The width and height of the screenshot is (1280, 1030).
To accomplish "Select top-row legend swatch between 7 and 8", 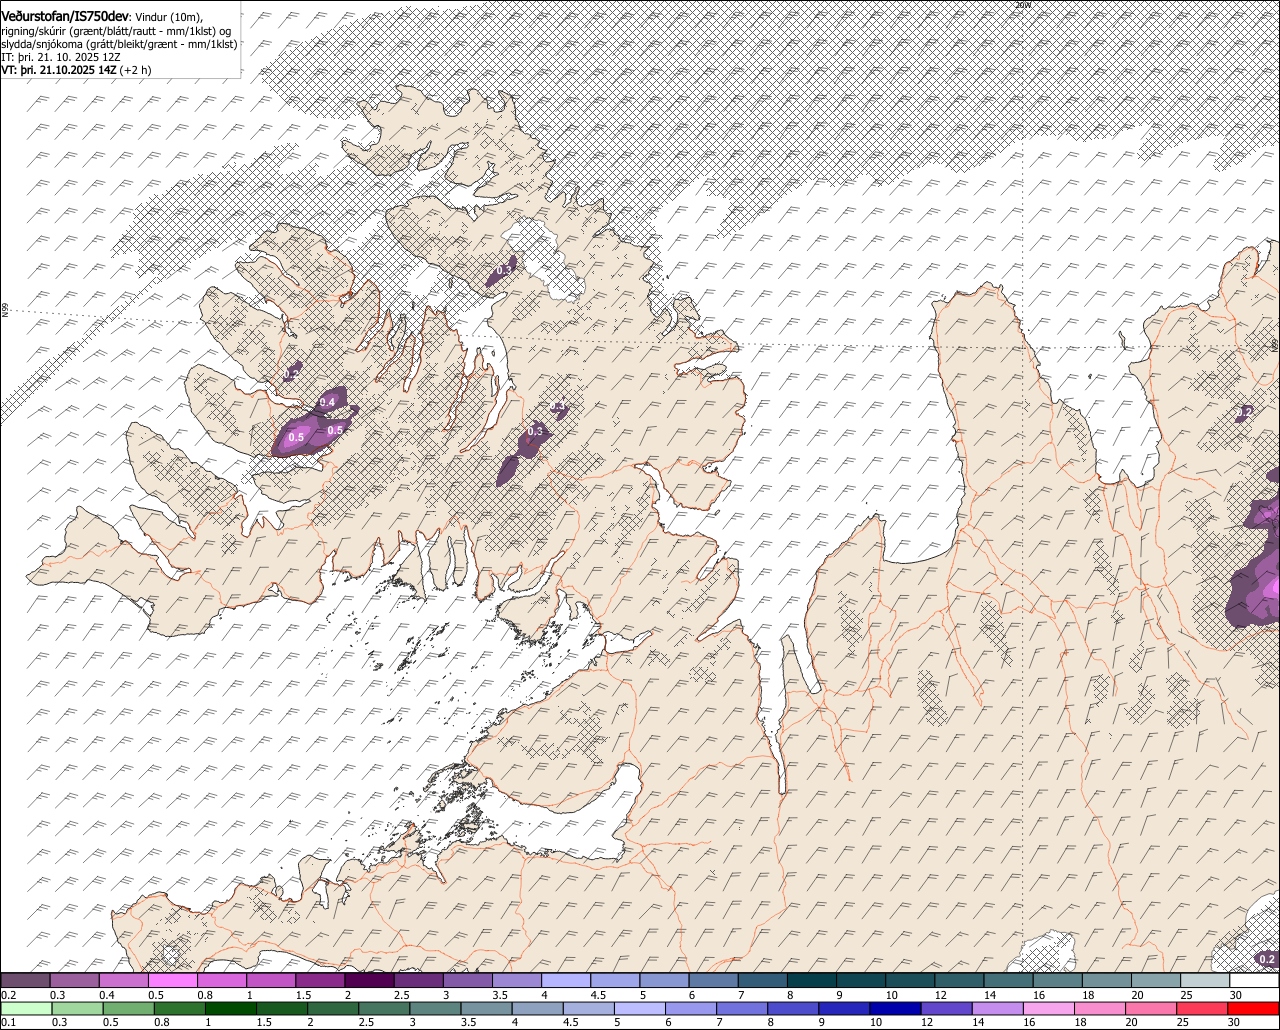I will [762, 980].
